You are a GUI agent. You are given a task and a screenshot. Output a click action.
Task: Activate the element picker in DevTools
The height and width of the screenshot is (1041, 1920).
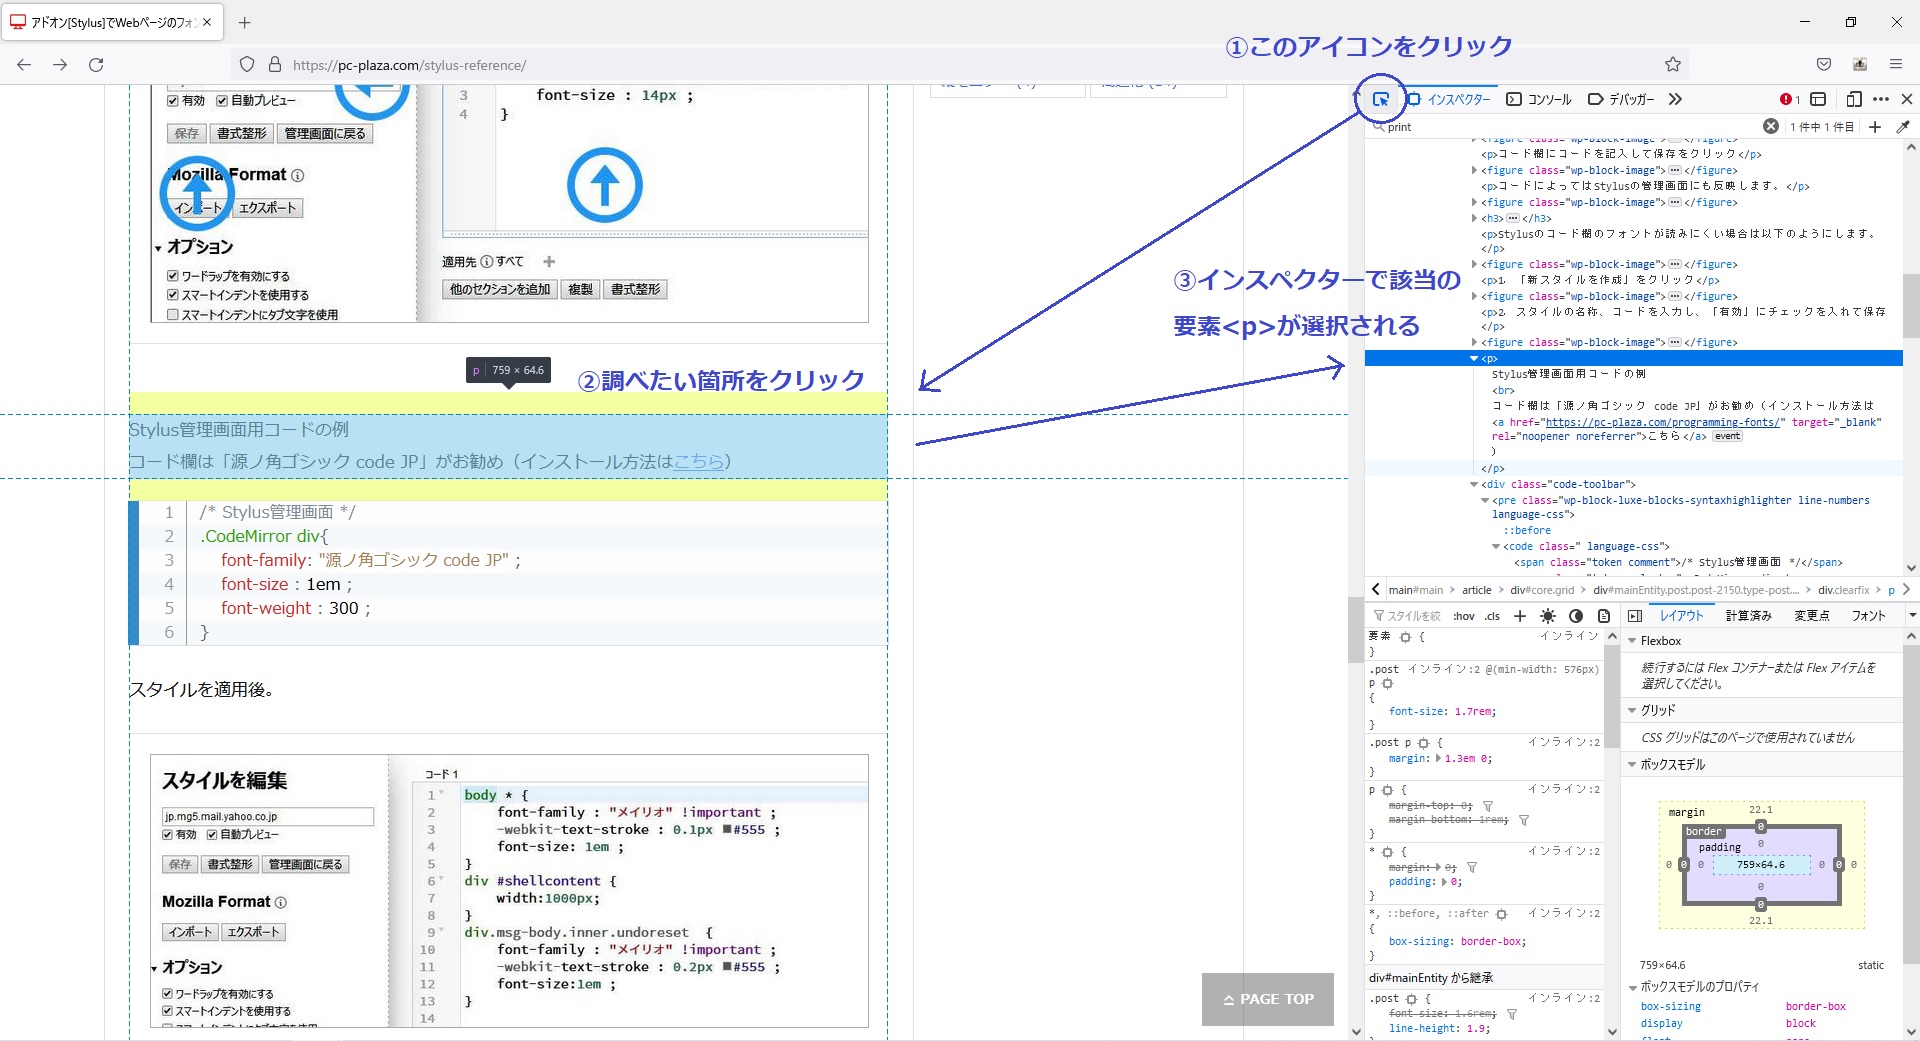tap(1380, 99)
